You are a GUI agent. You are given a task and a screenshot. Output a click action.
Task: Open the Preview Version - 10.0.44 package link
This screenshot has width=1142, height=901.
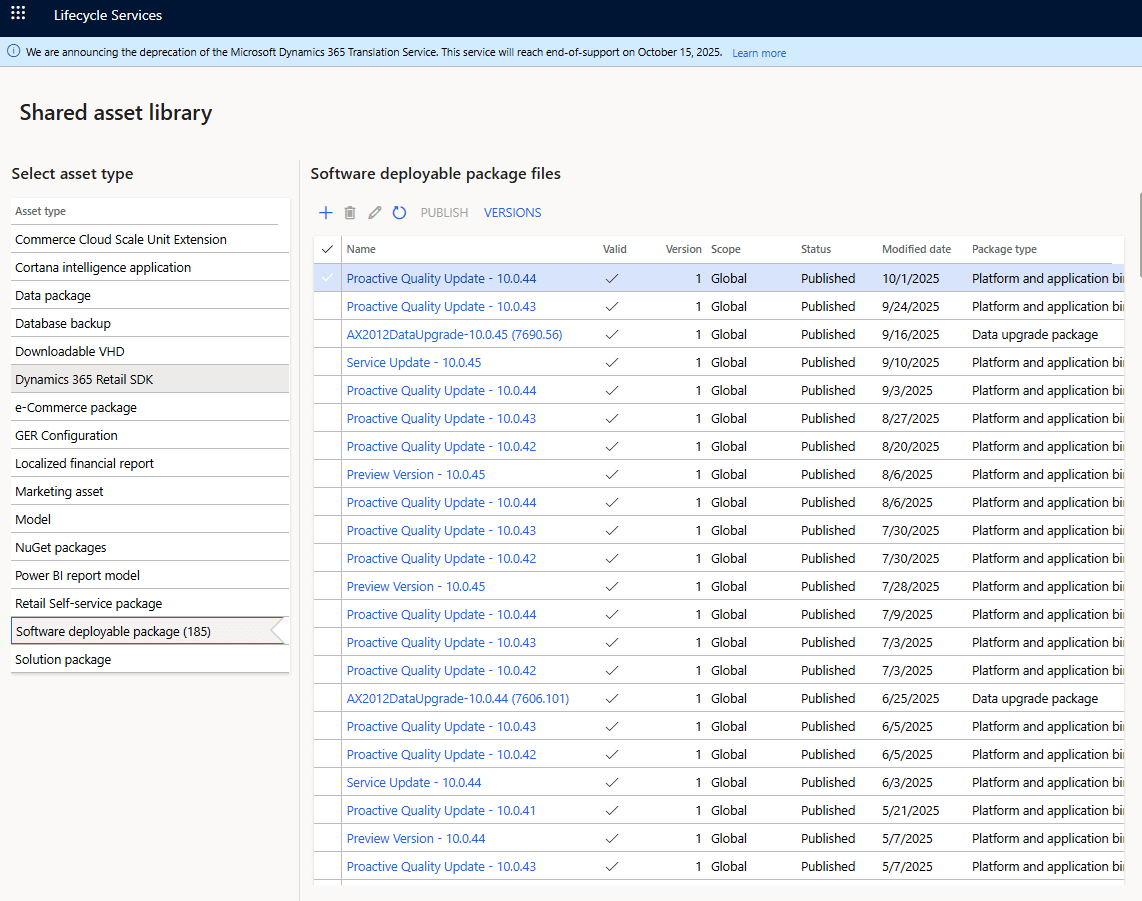(416, 839)
